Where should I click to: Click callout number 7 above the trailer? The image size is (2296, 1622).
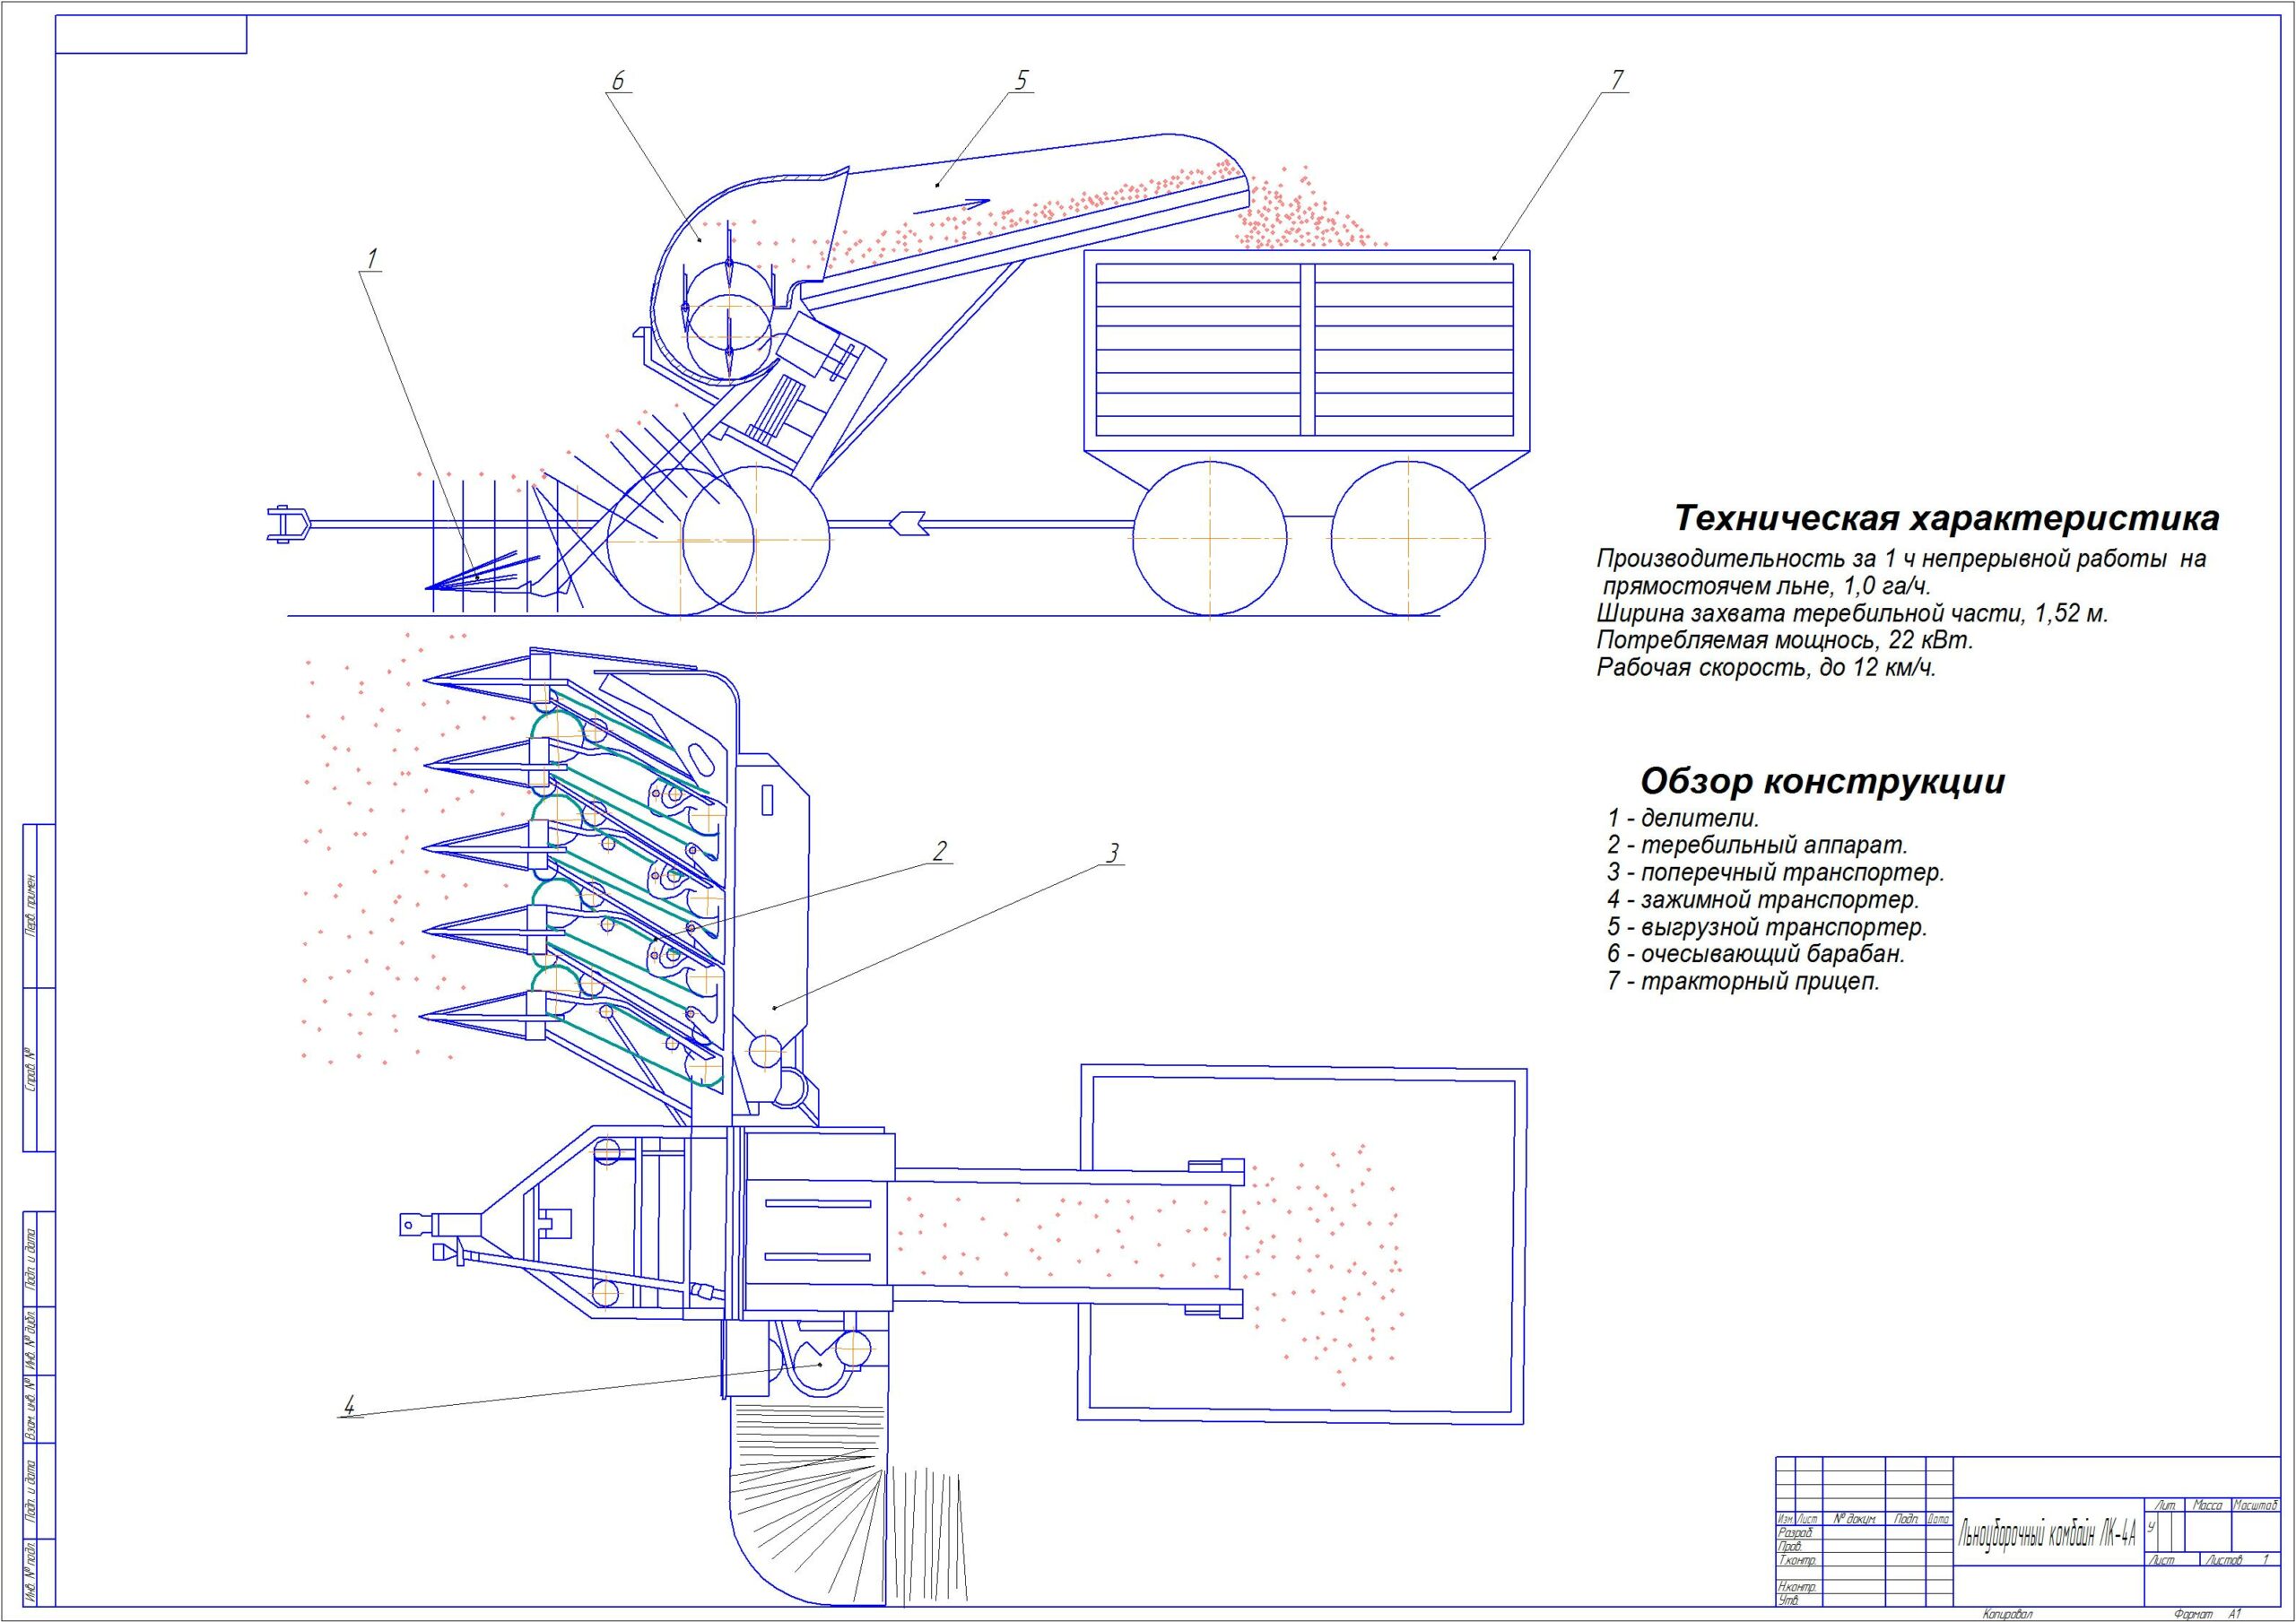tap(1618, 80)
